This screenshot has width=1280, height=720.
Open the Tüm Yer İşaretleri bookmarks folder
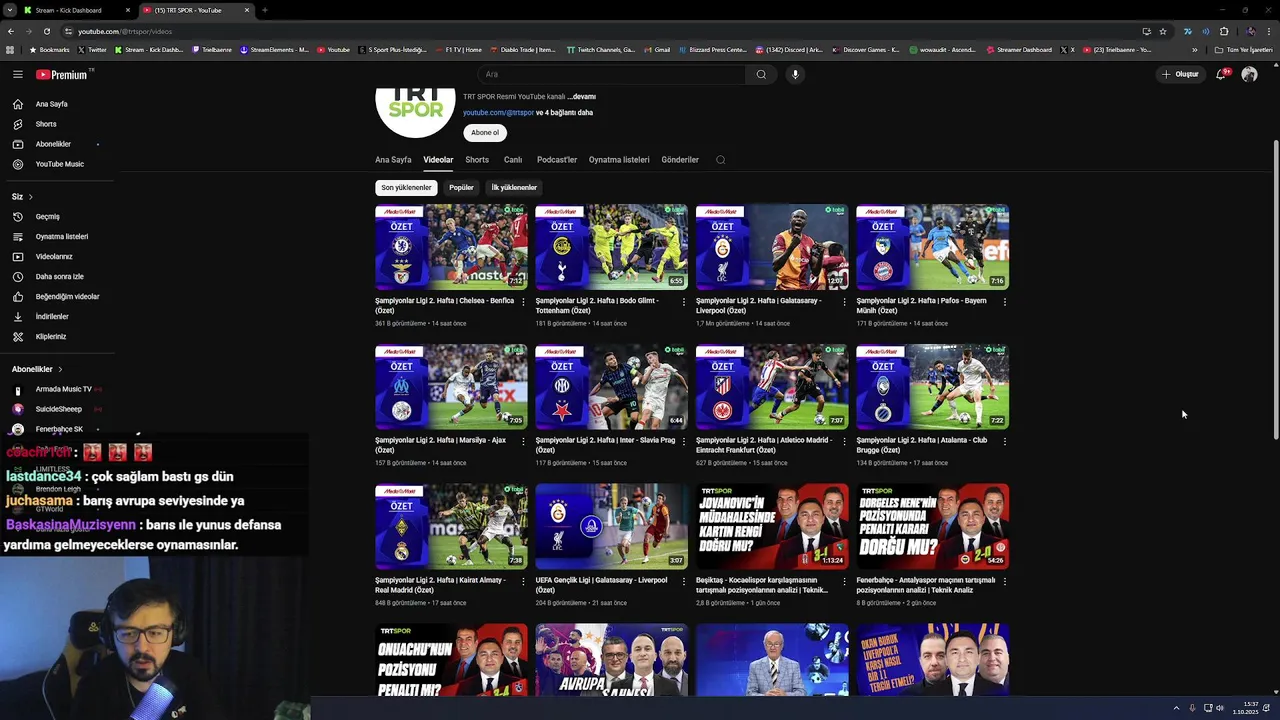pyautogui.click(x=1242, y=49)
